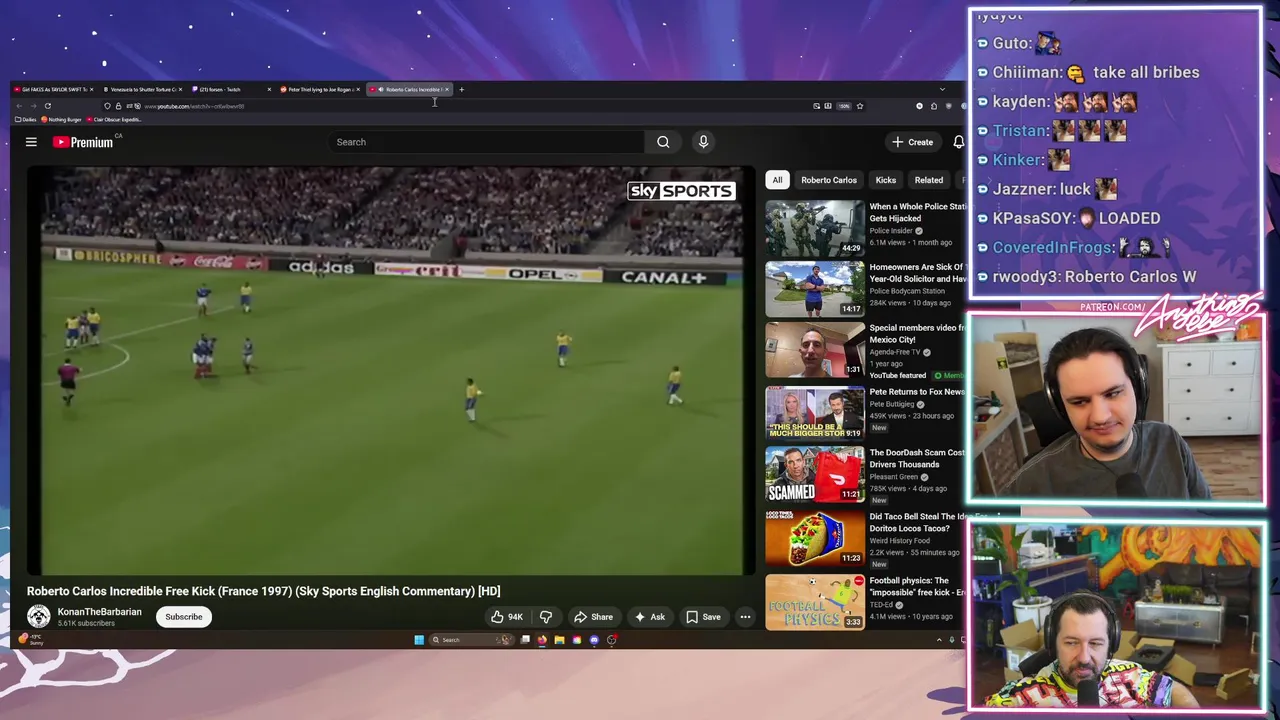The width and height of the screenshot is (1280, 720).
Task: Switch to the Peter Thiel Joe Rogan tab
Action: [320, 89]
